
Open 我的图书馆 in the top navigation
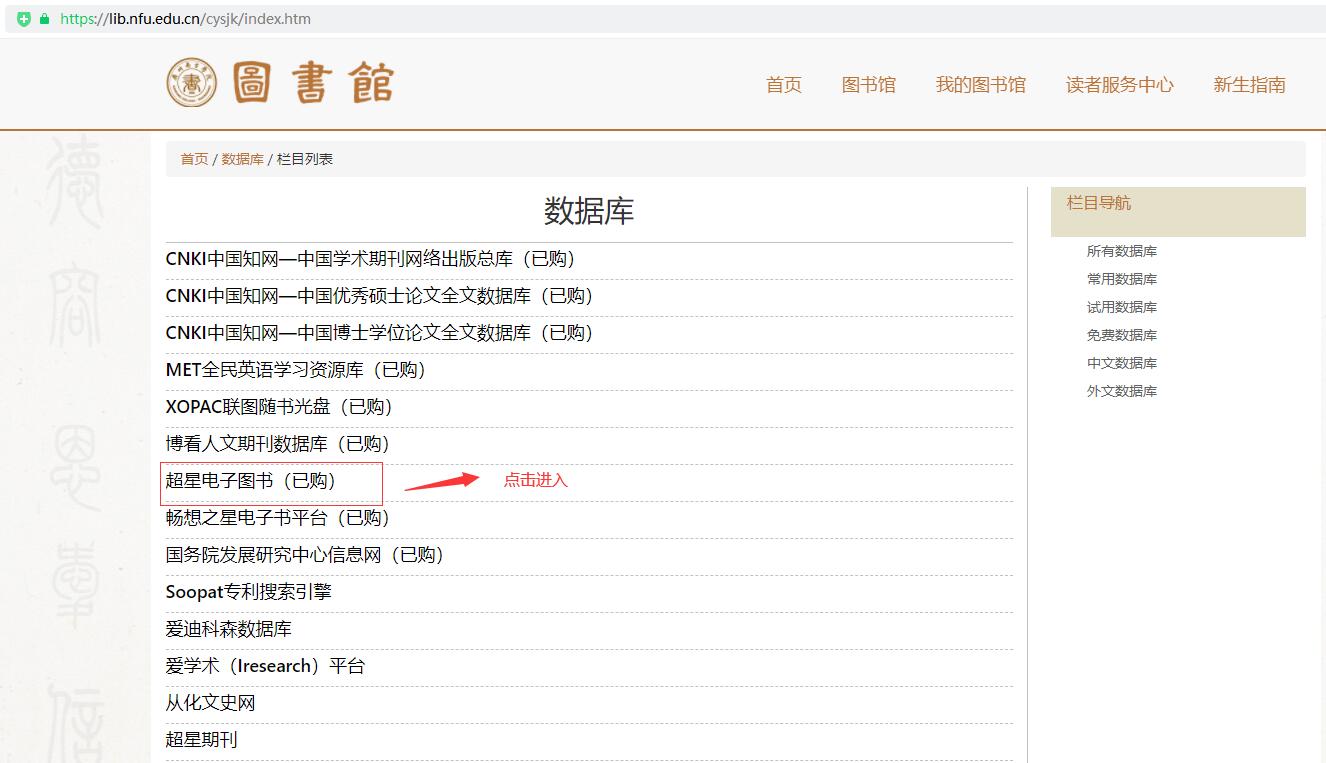[x=981, y=85]
